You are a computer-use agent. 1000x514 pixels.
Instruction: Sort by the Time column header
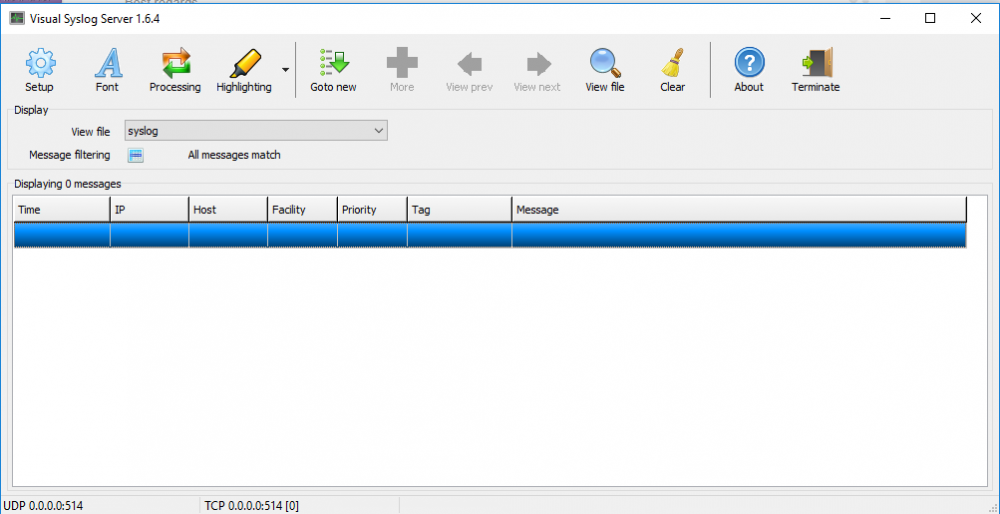pos(62,210)
